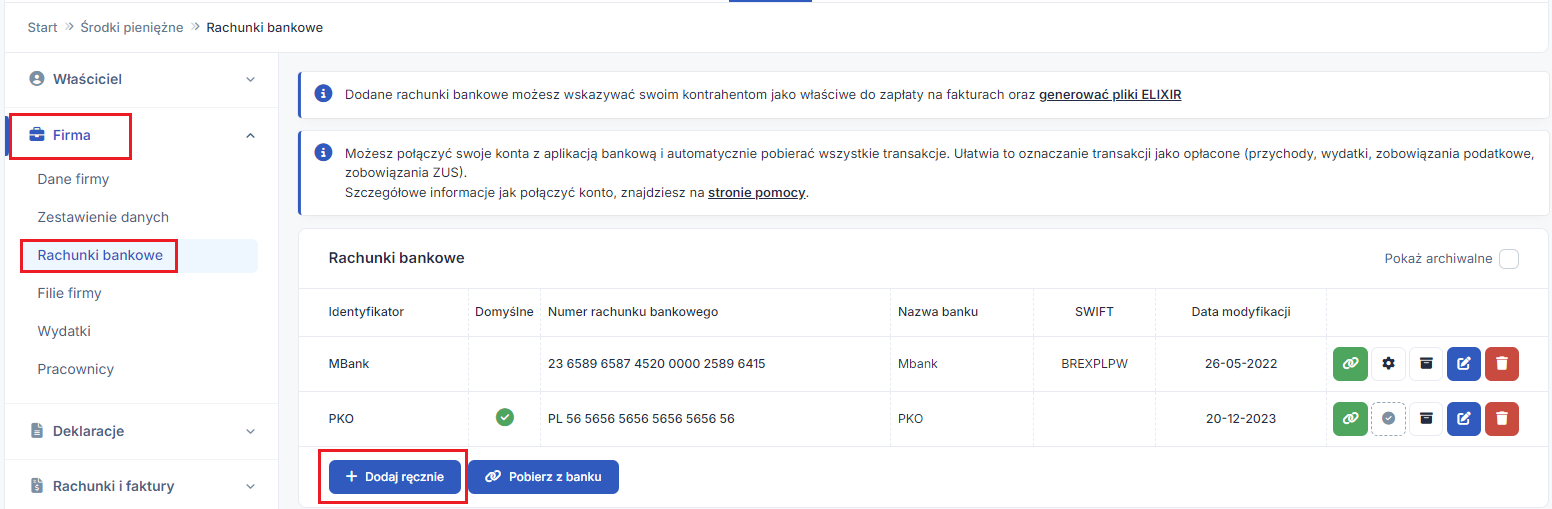Archive the PKO account via box icon
The image size is (1552, 509).
point(1426,419)
